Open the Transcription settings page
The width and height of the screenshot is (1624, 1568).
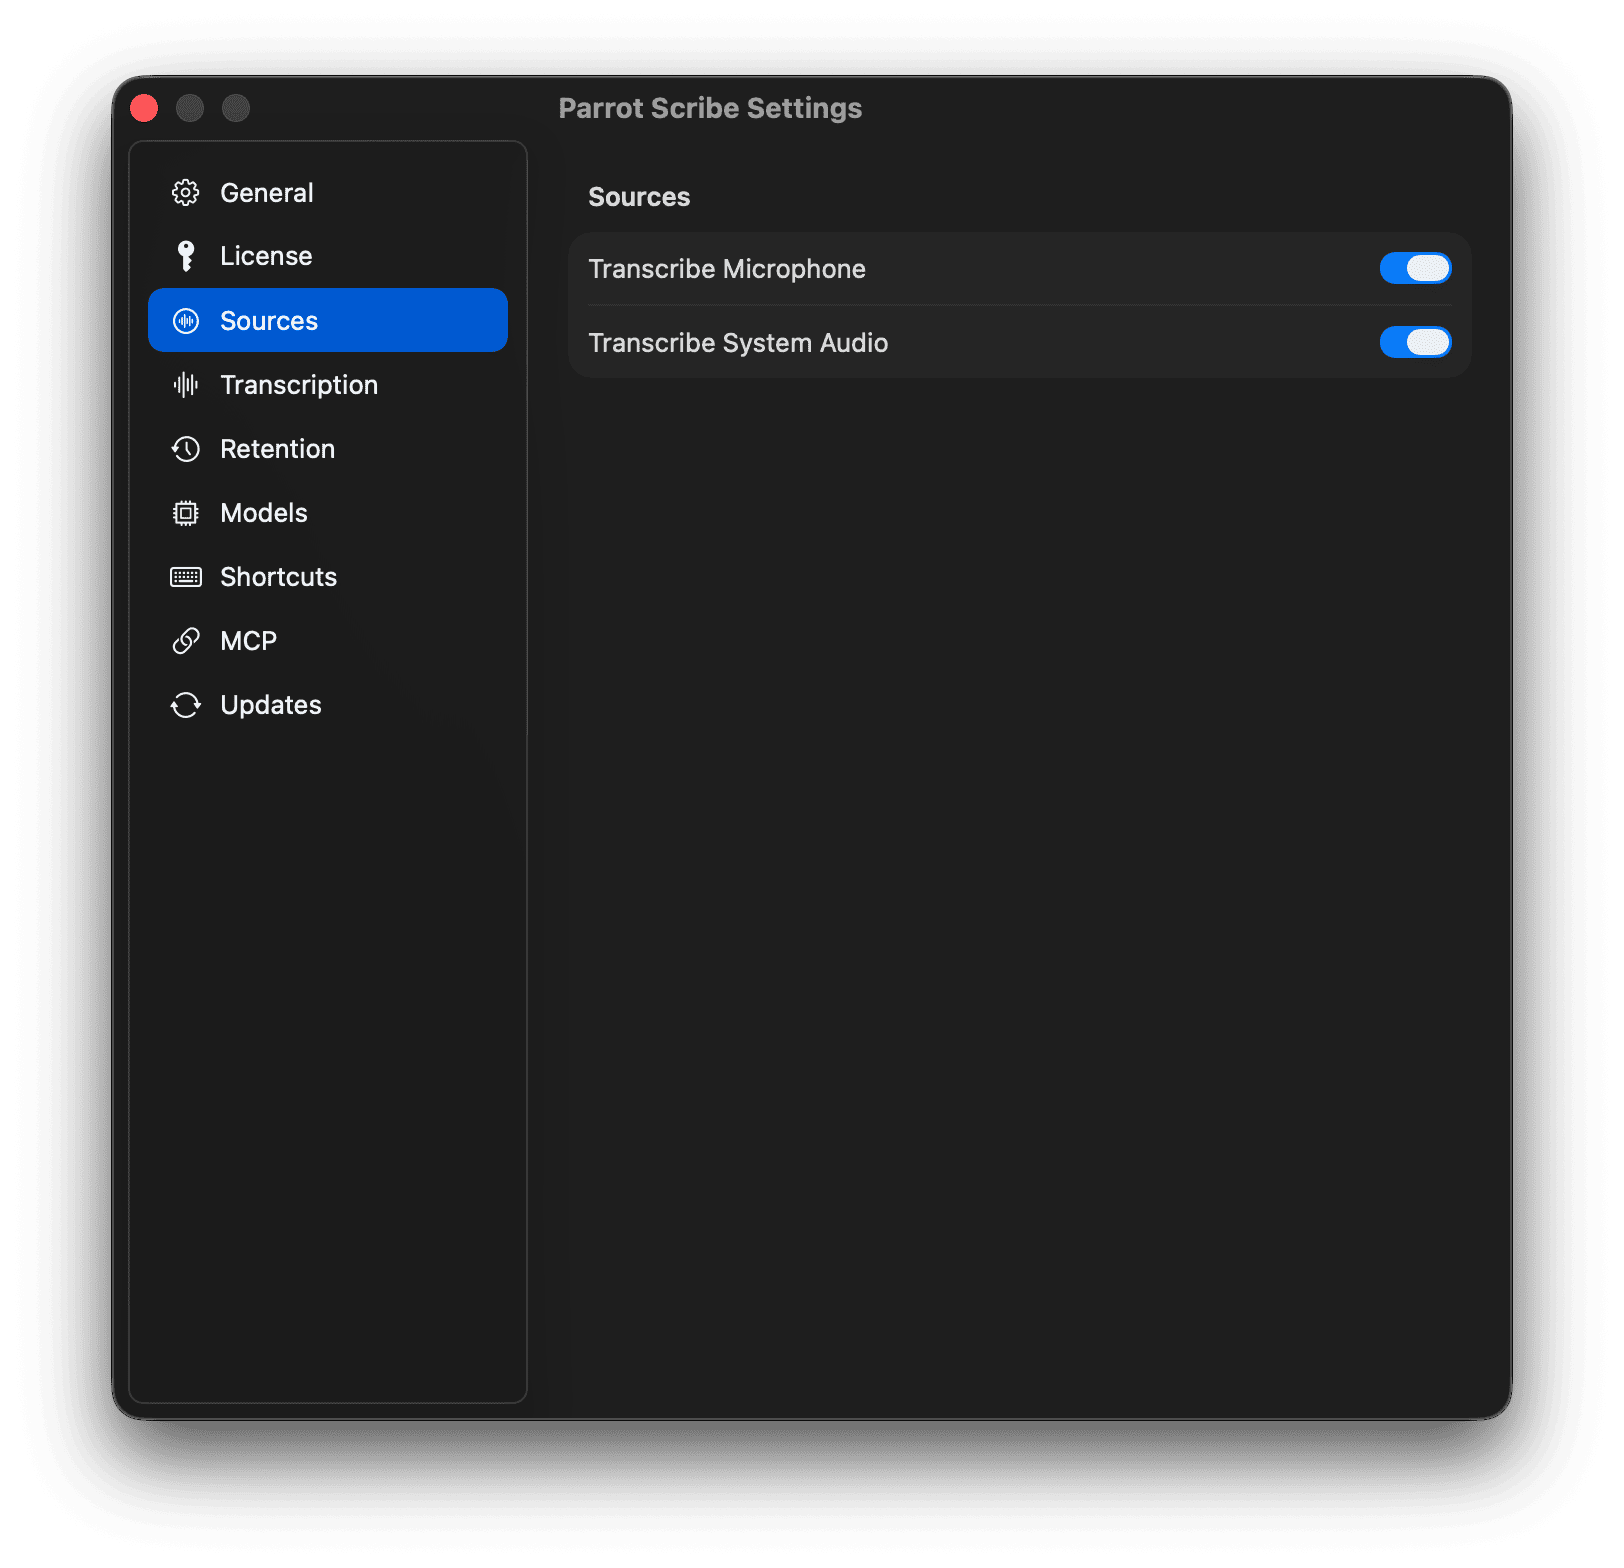point(298,384)
